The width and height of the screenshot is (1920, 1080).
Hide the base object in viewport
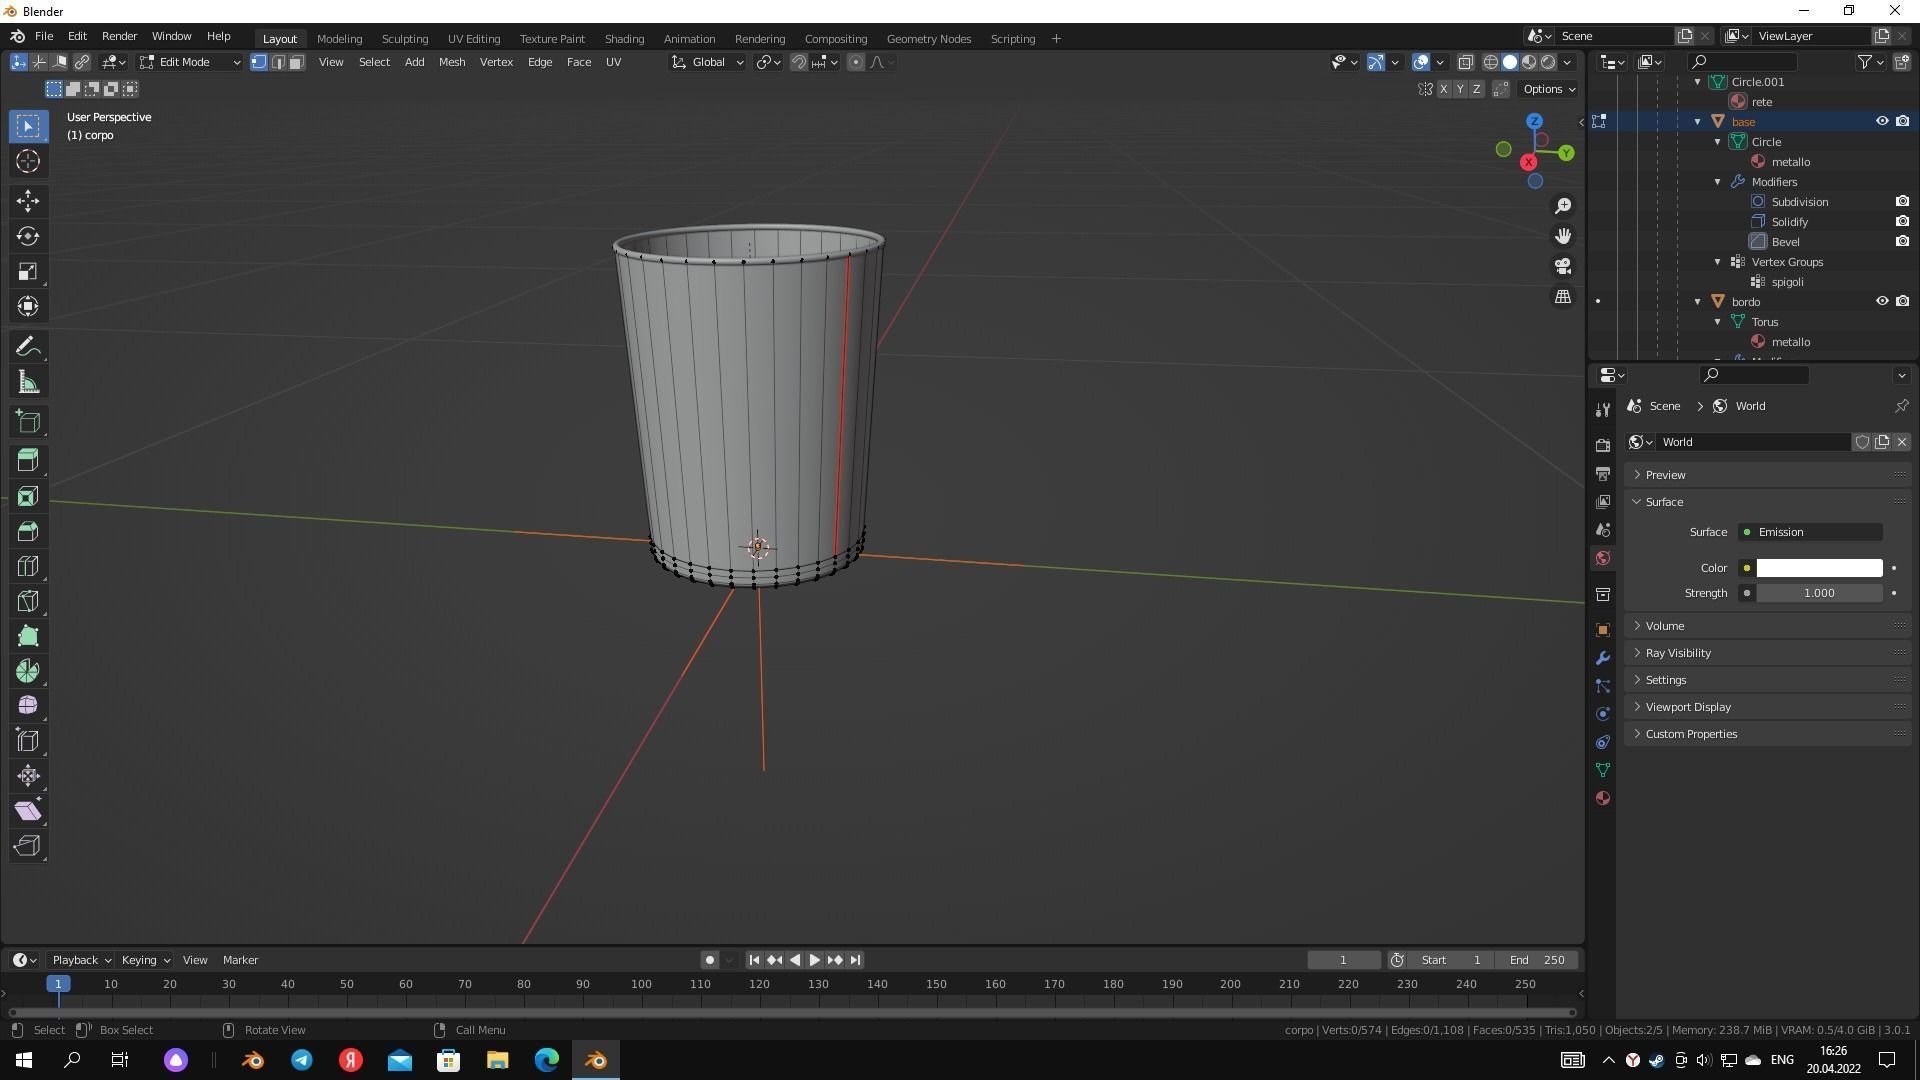[1881, 121]
